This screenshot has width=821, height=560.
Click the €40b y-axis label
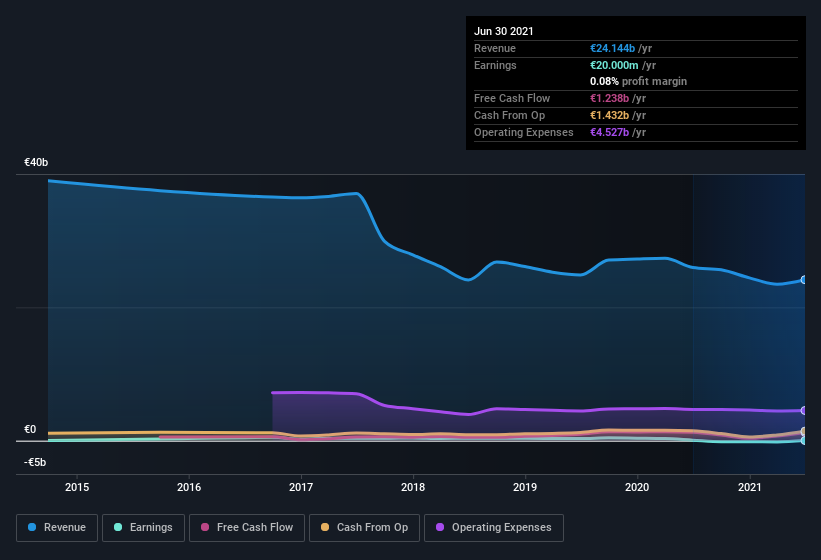[36, 162]
